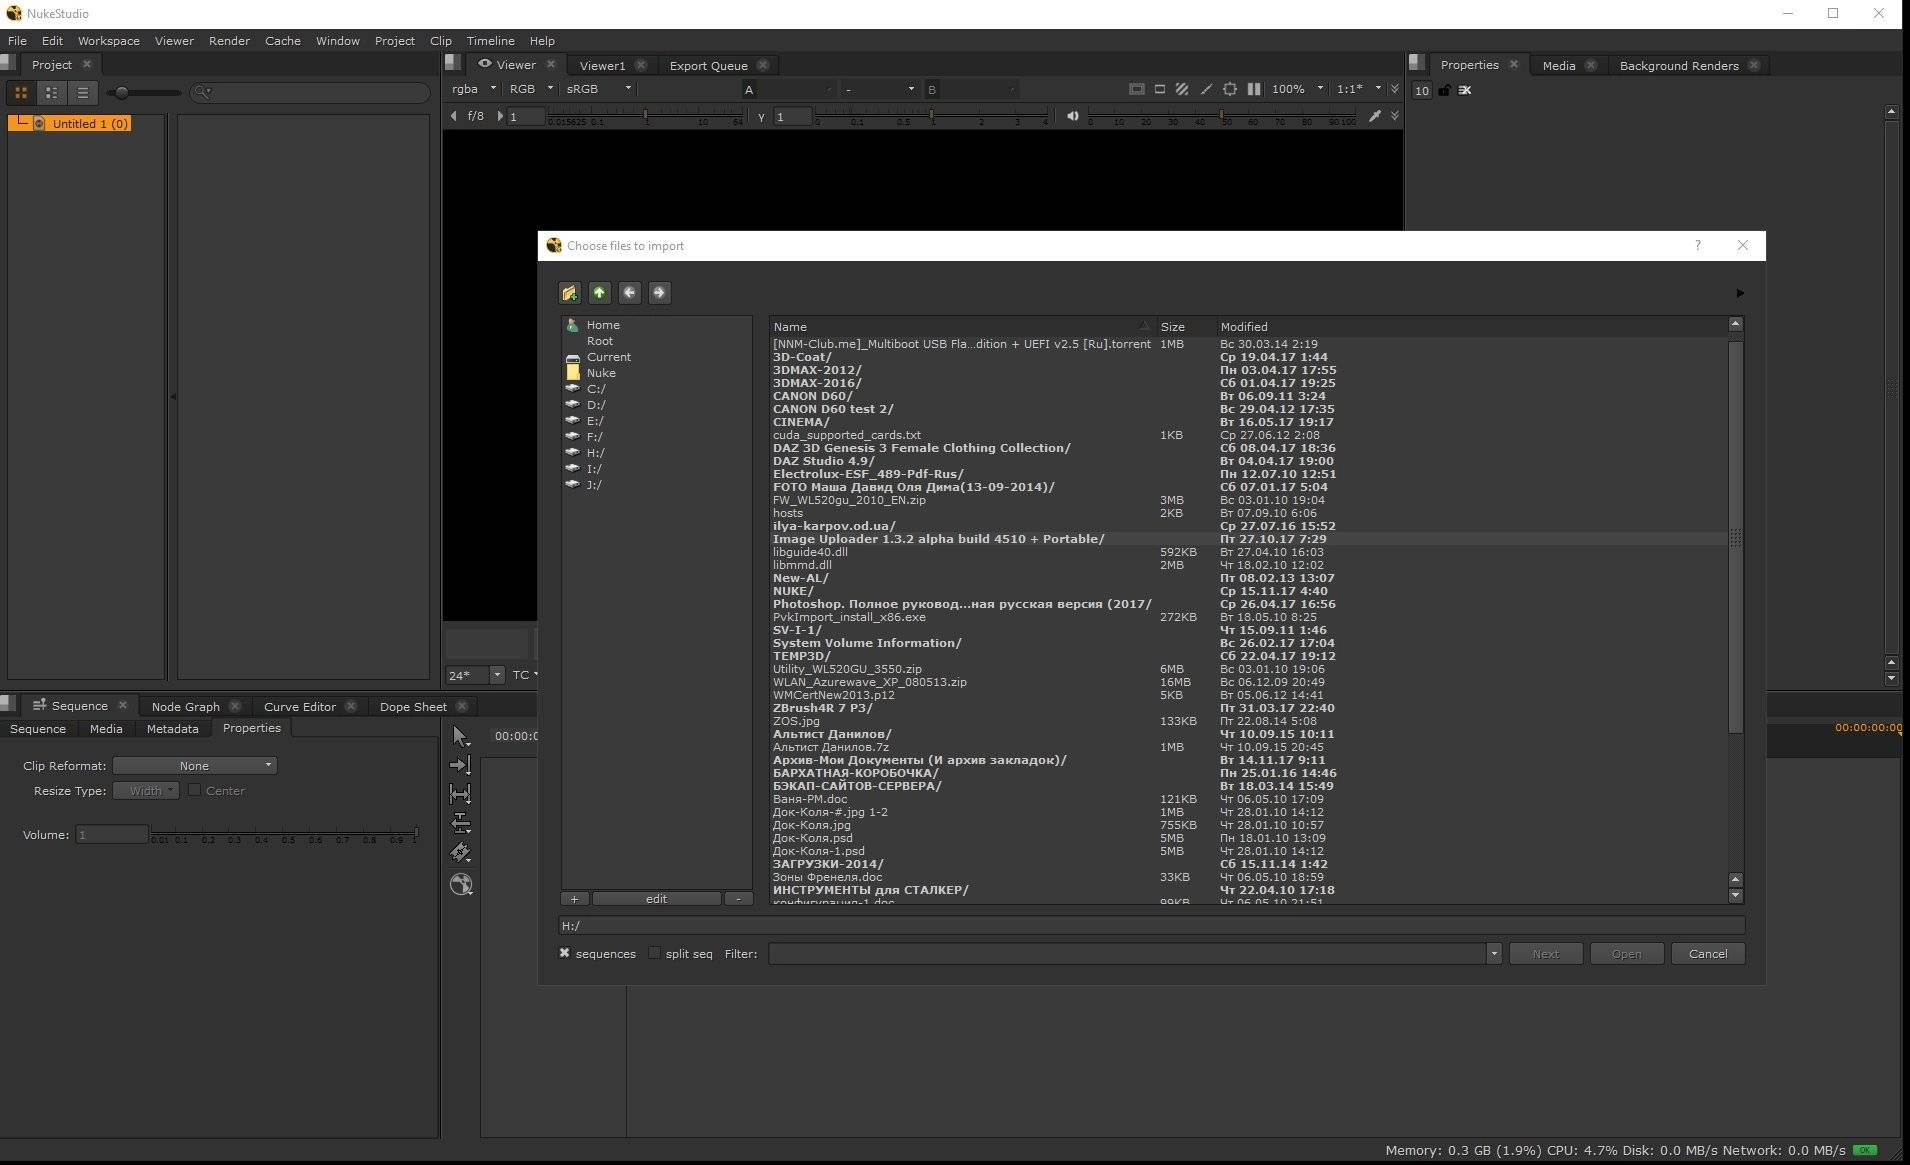The height and width of the screenshot is (1165, 1910).
Task: Open the Filter dropdown arrow
Action: coord(1494,954)
